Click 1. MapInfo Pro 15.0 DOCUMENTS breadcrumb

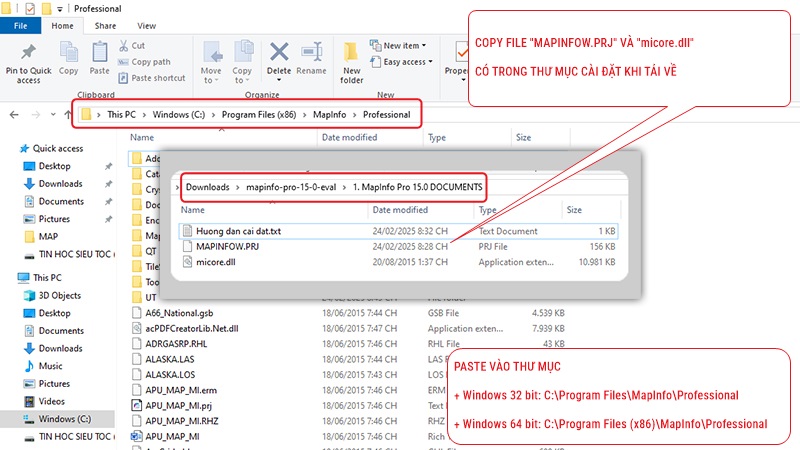coord(417,187)
